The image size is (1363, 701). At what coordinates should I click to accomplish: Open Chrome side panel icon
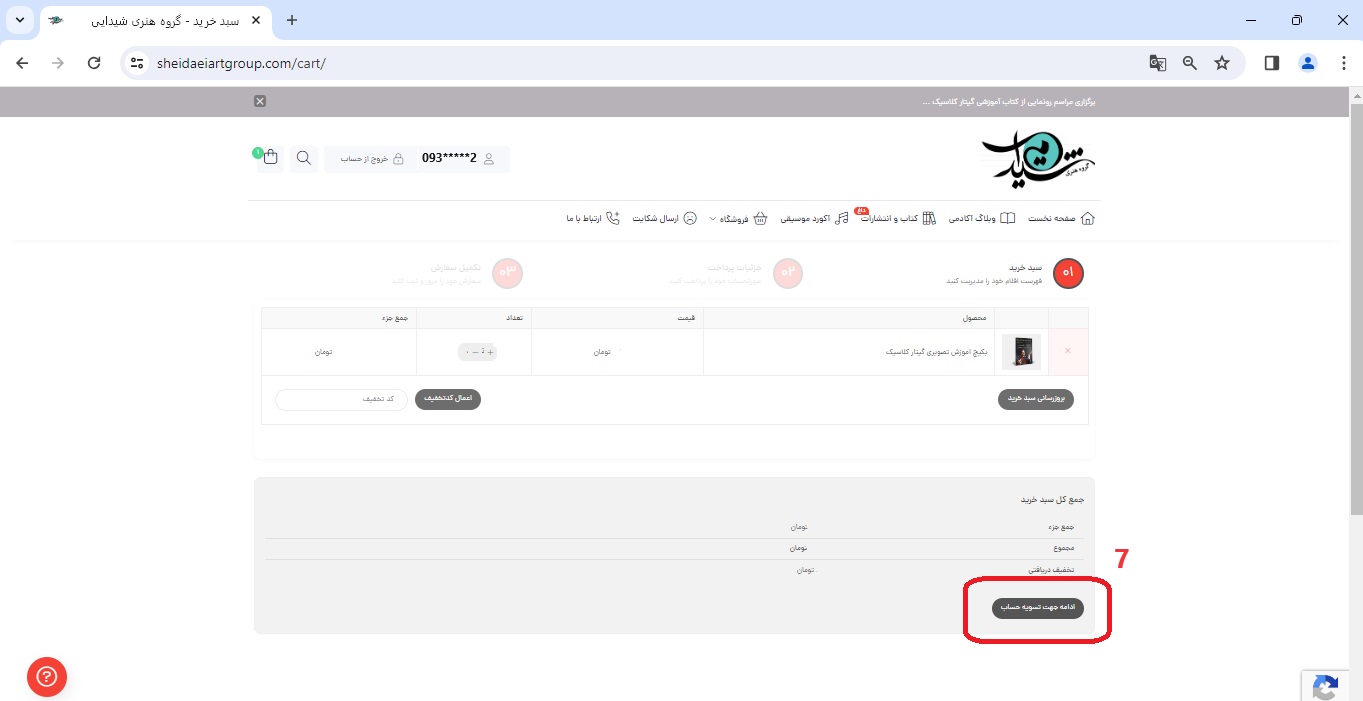pyautogui.click(x=1272, y=63)
